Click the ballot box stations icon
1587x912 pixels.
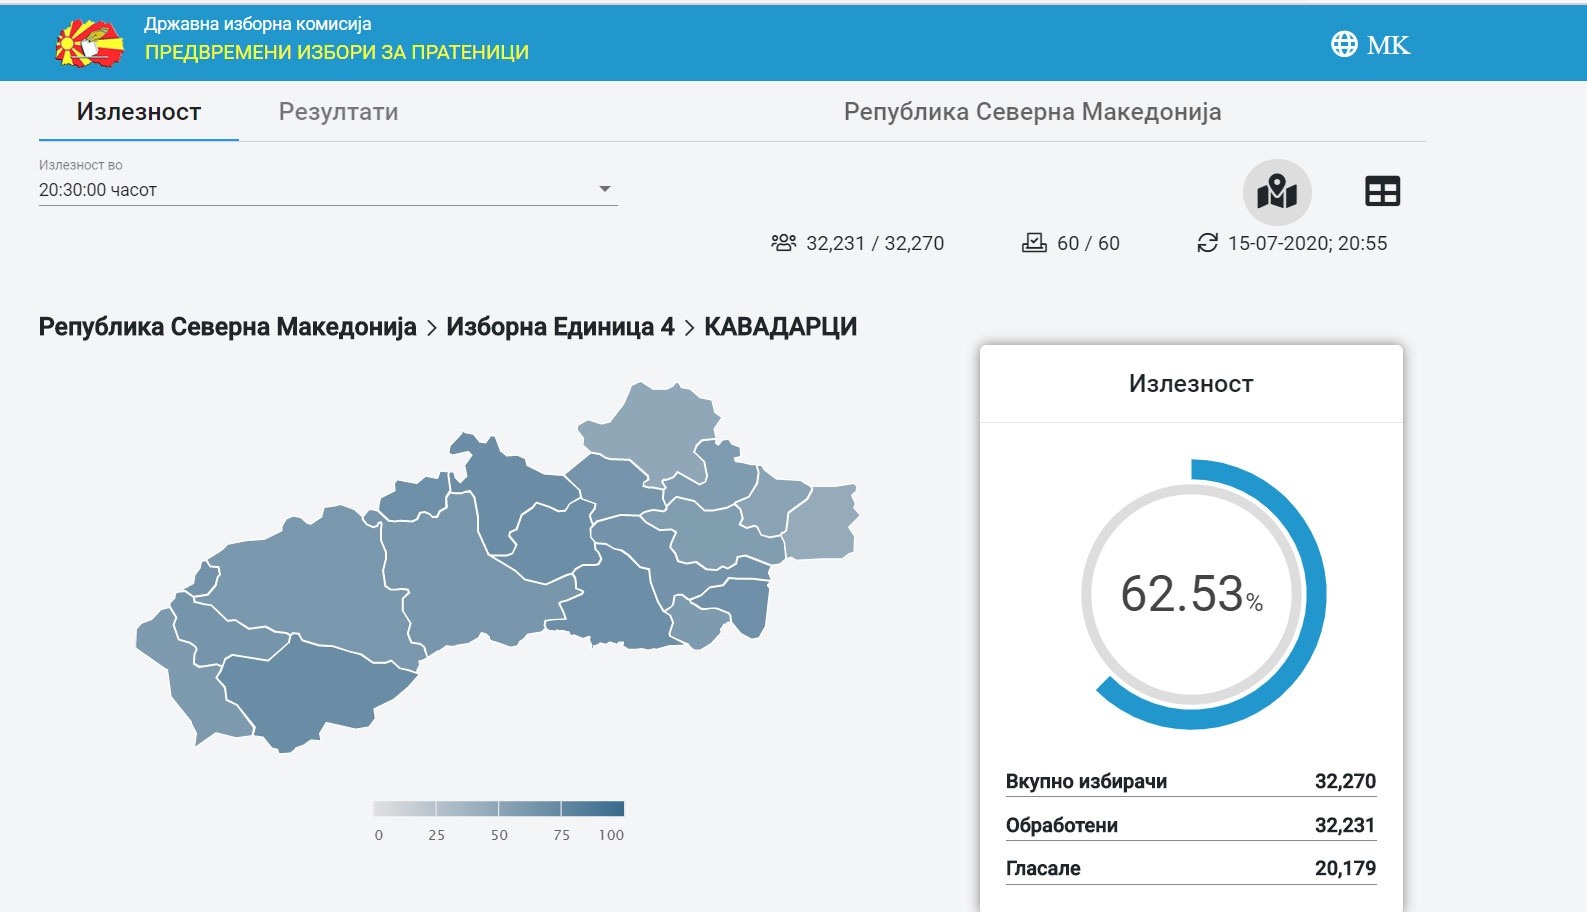click(x=1034, y=243)
